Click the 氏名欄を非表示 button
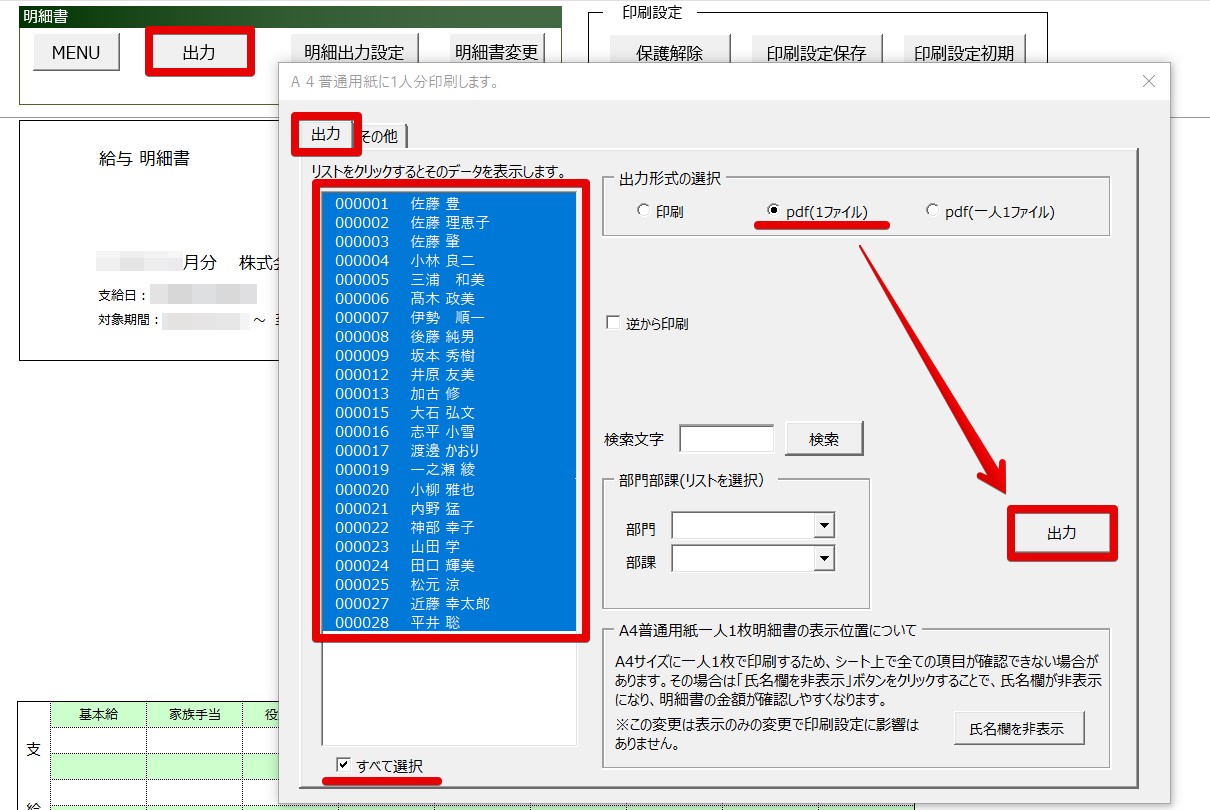 (1018, 729)
